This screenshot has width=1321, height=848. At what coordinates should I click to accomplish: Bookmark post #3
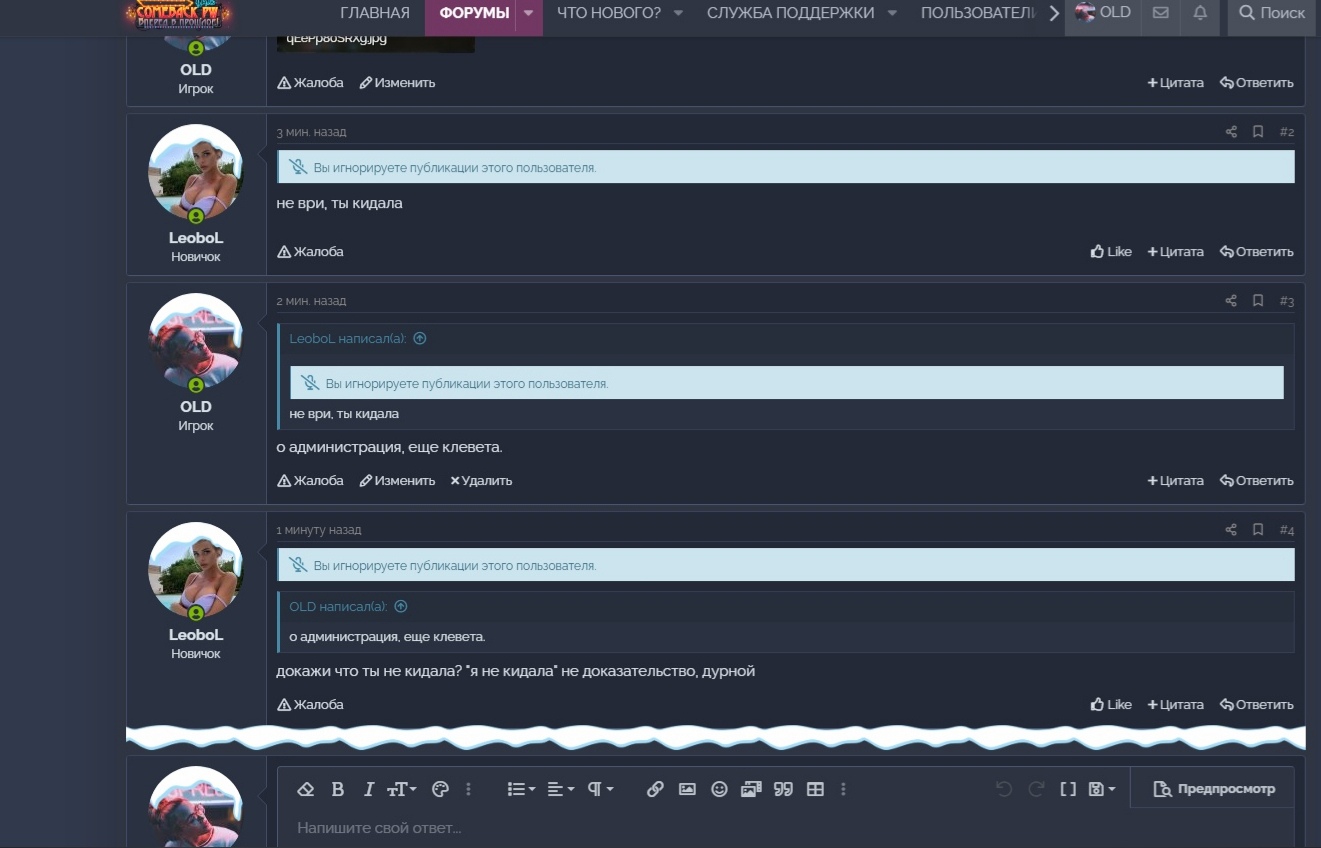click(x=1258, y=301)
